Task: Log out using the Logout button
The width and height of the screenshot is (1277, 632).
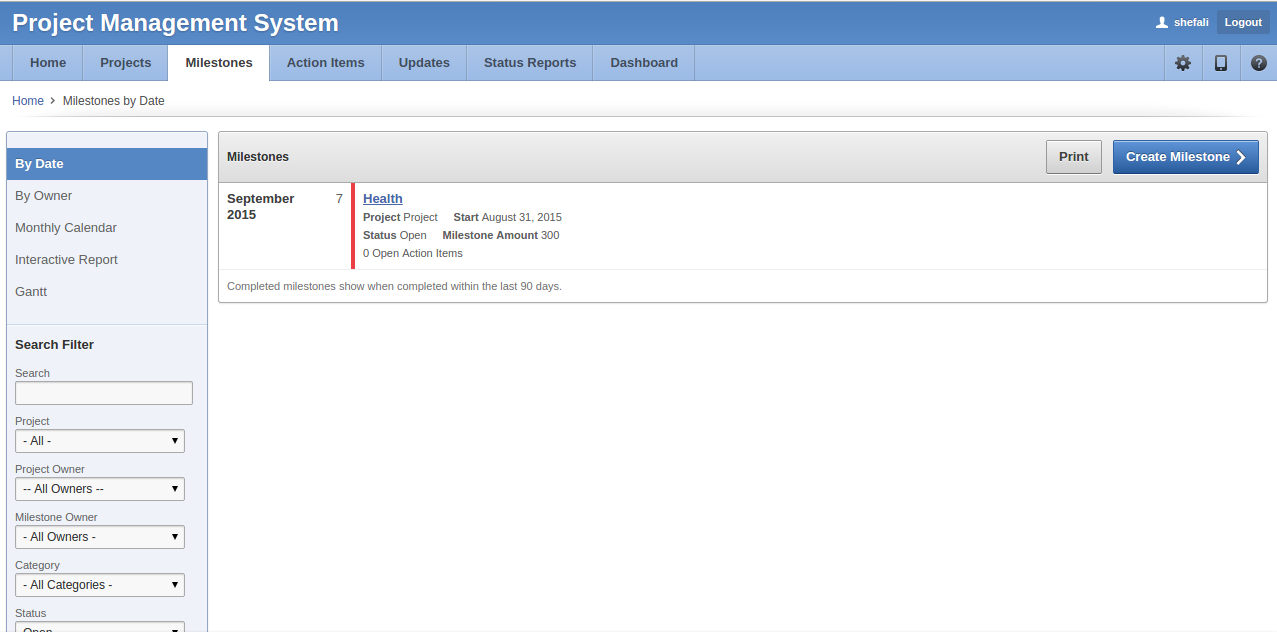Action: coord(1243,22)
